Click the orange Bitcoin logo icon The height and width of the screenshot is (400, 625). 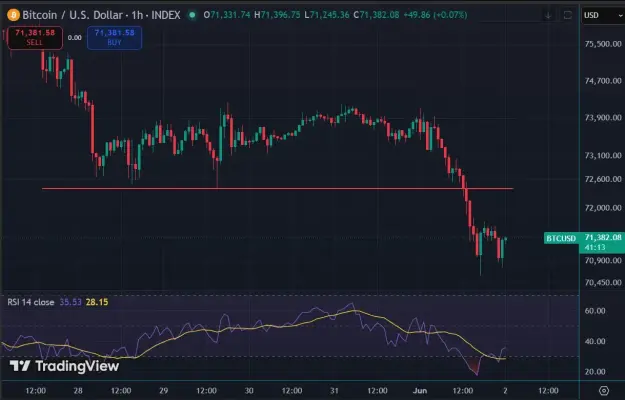[13, 16]
